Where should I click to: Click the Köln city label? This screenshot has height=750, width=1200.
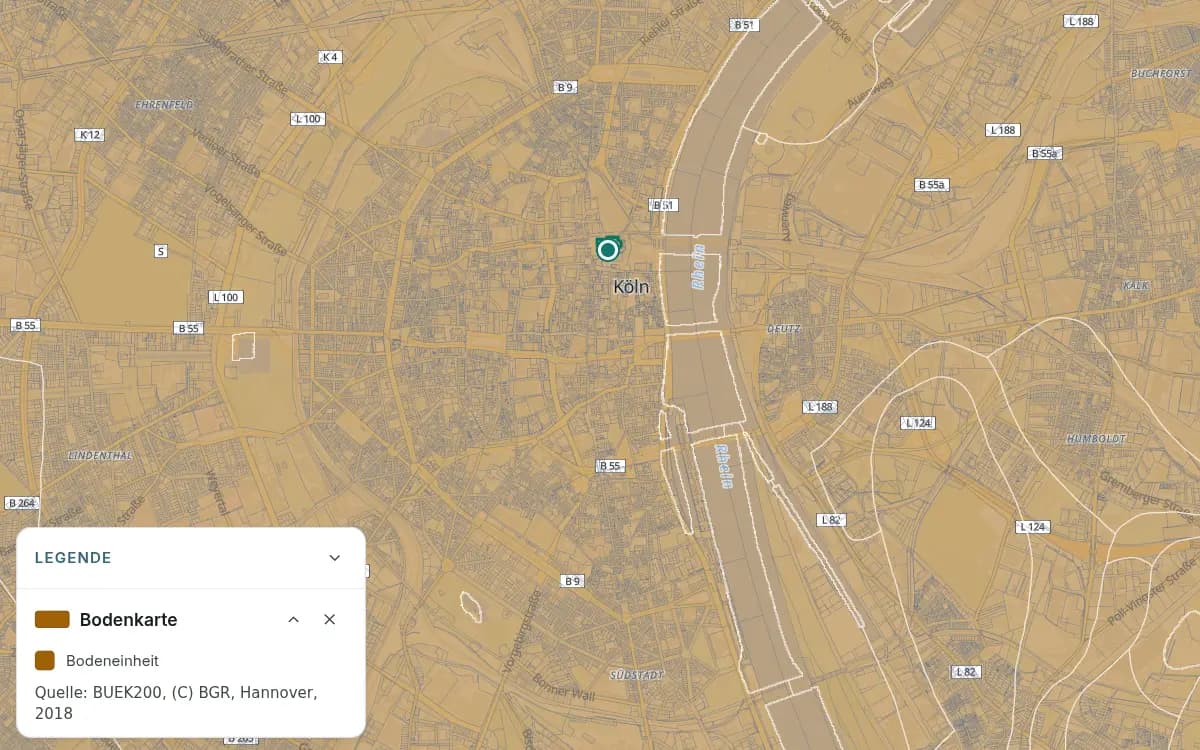tap(631, 287)
